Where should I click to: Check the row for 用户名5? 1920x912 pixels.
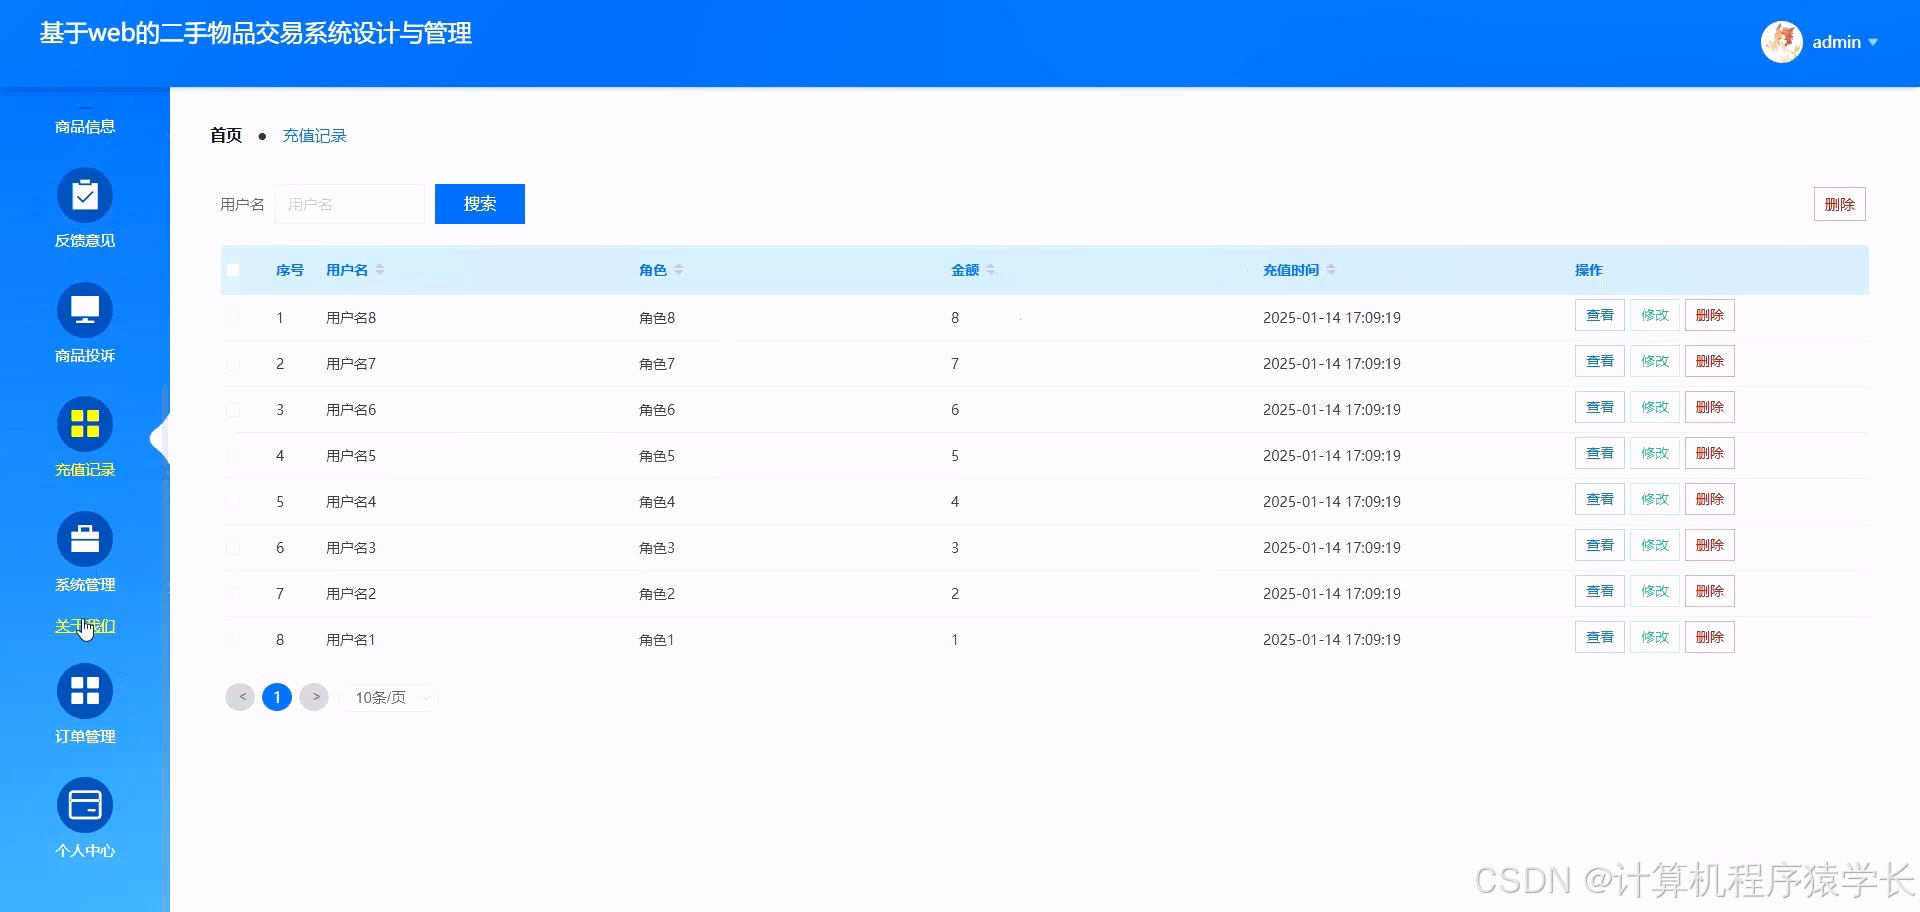point(233,456)
